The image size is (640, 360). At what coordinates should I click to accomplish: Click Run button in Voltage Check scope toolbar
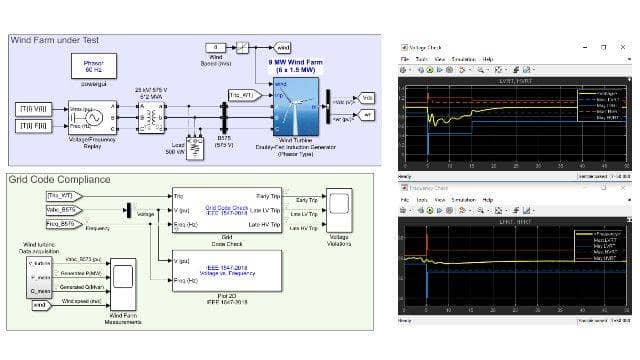point(430,70)
